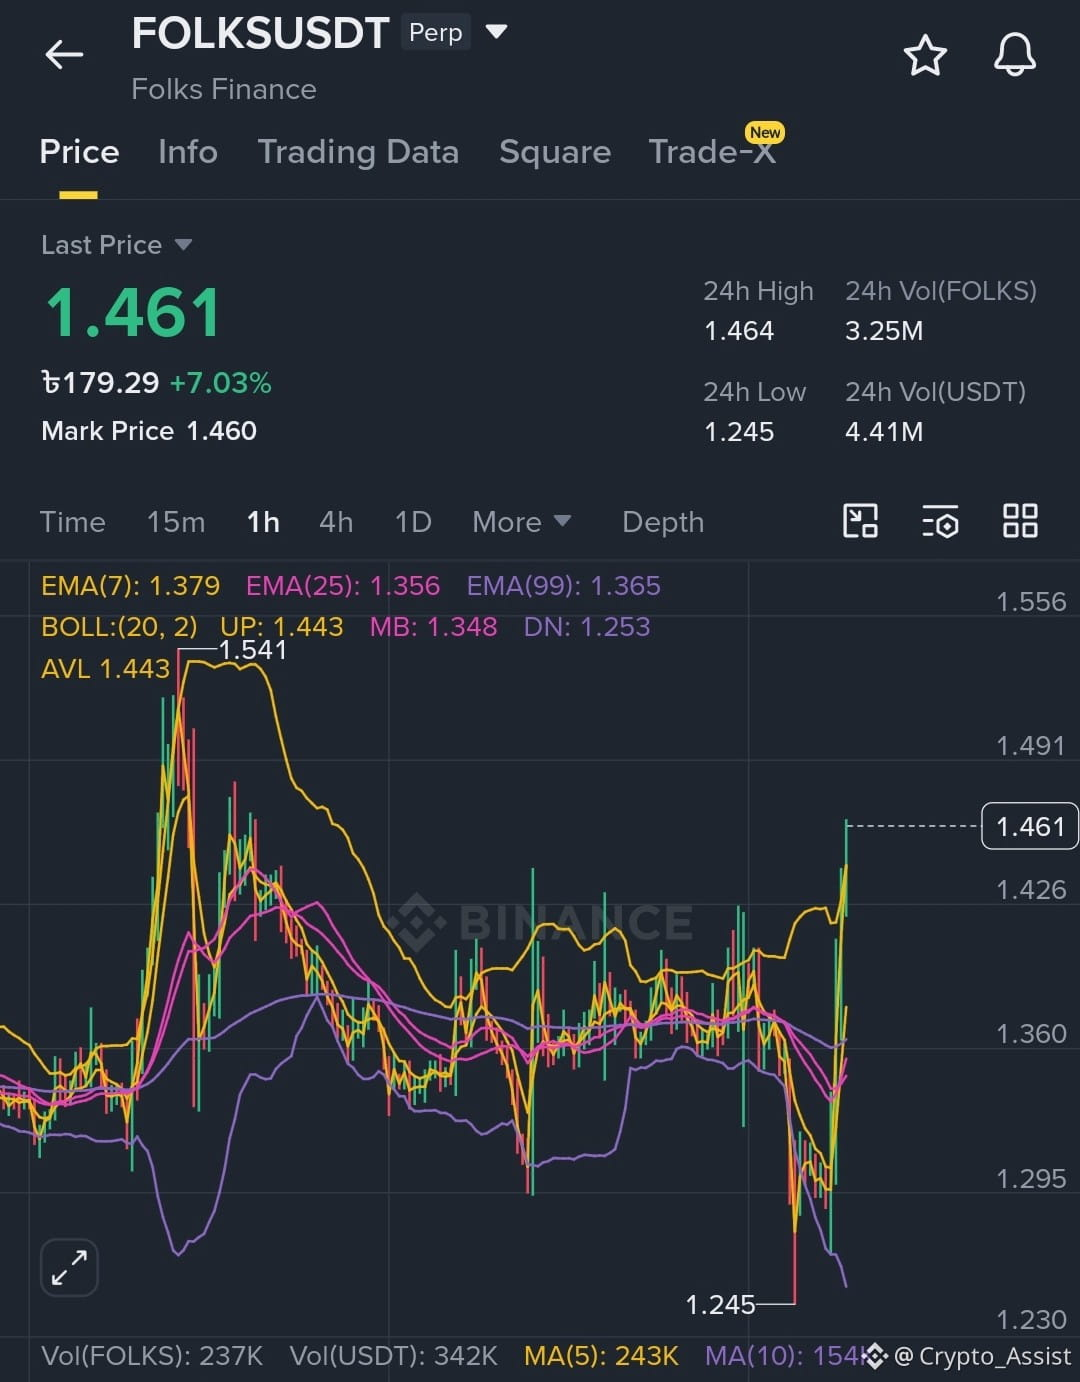Screen dimensions: 1080x1382
Task: Add FOLKSUSDT to favorites with star icon
Action: pos(925,55)
